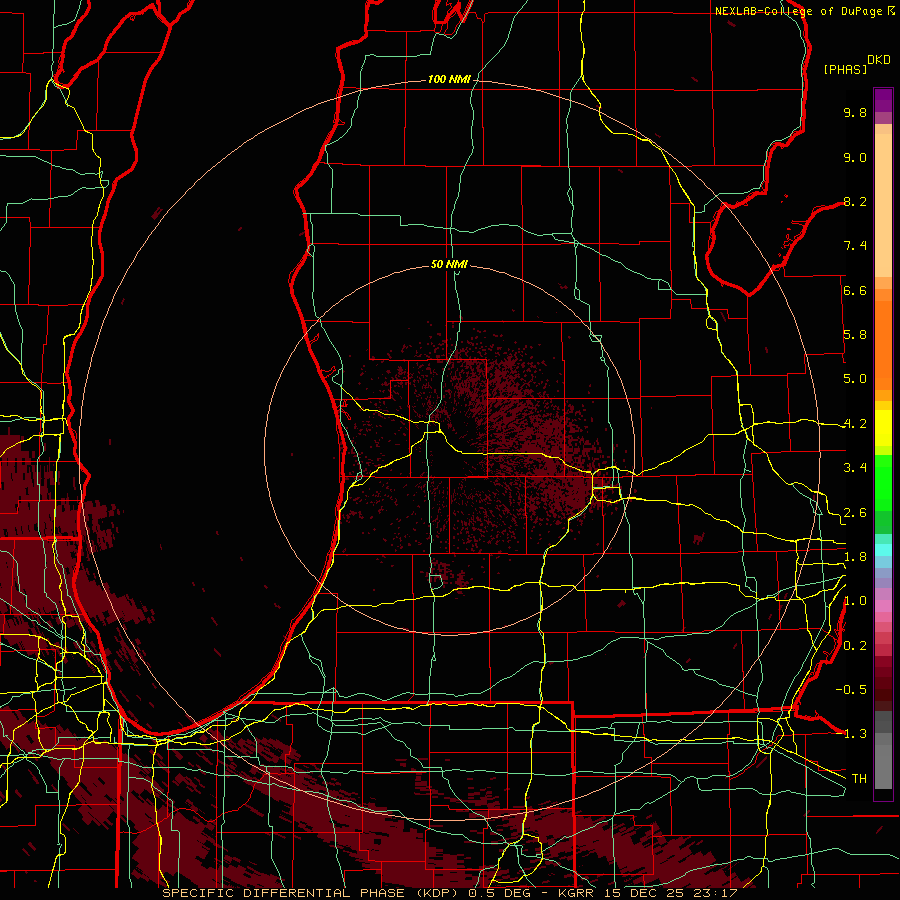Image resolution: width=900 pixels, height=900 pixels.
Task: Click the DKD label above the color scale
Action: pos(879,60)
